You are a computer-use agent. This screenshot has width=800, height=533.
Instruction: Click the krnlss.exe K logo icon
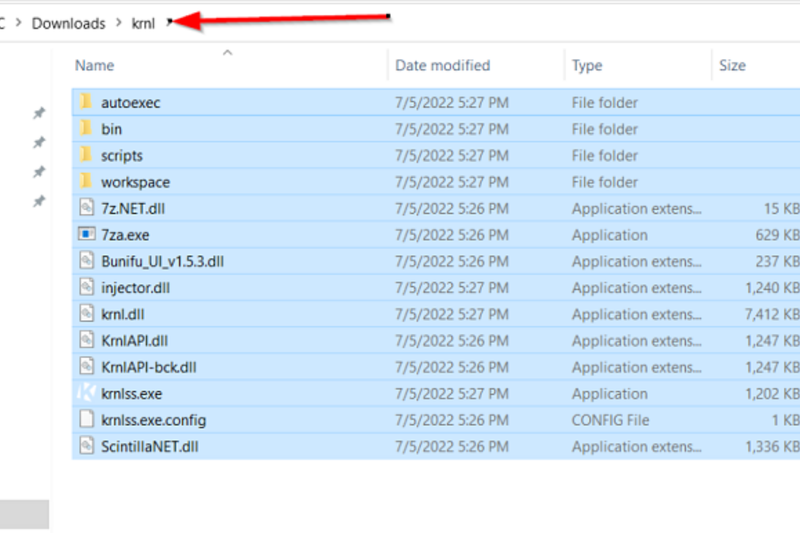(x=86, y=393)
